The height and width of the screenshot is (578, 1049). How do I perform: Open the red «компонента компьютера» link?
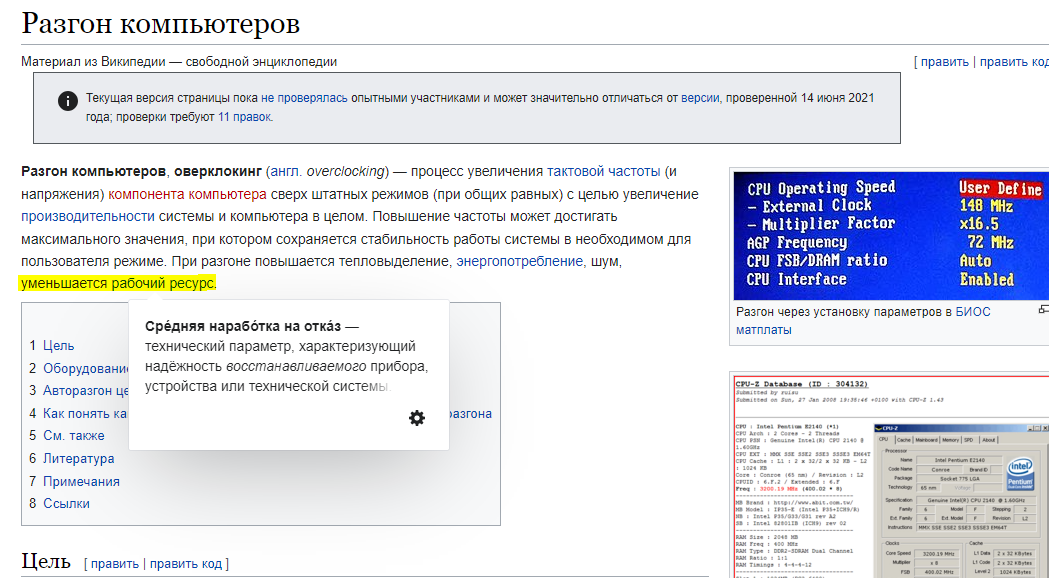click(187, 194)
